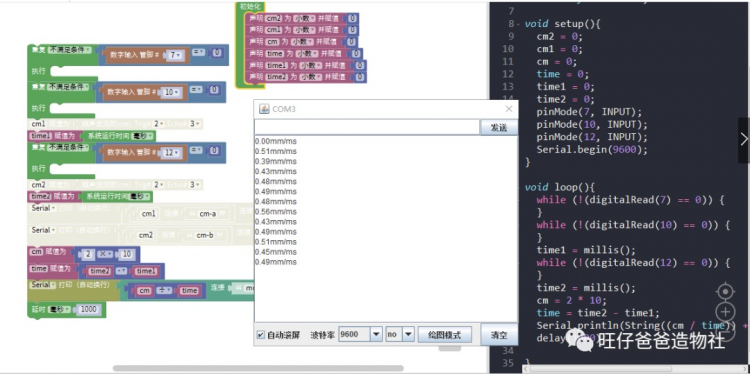Open the 小数 type dropdown for time2
Viewport: 750px width, 374px height.
click(311, 77)
